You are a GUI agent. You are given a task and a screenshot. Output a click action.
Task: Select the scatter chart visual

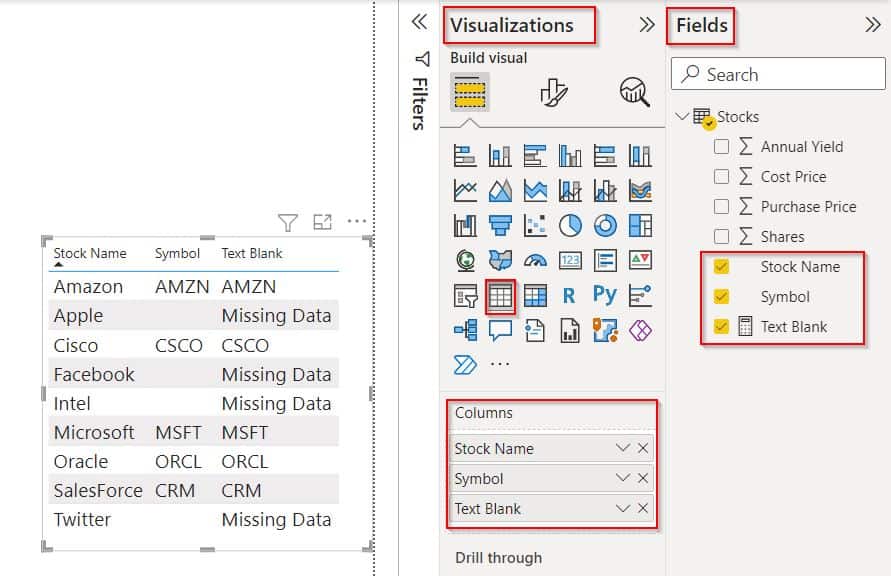click(535, 226)
